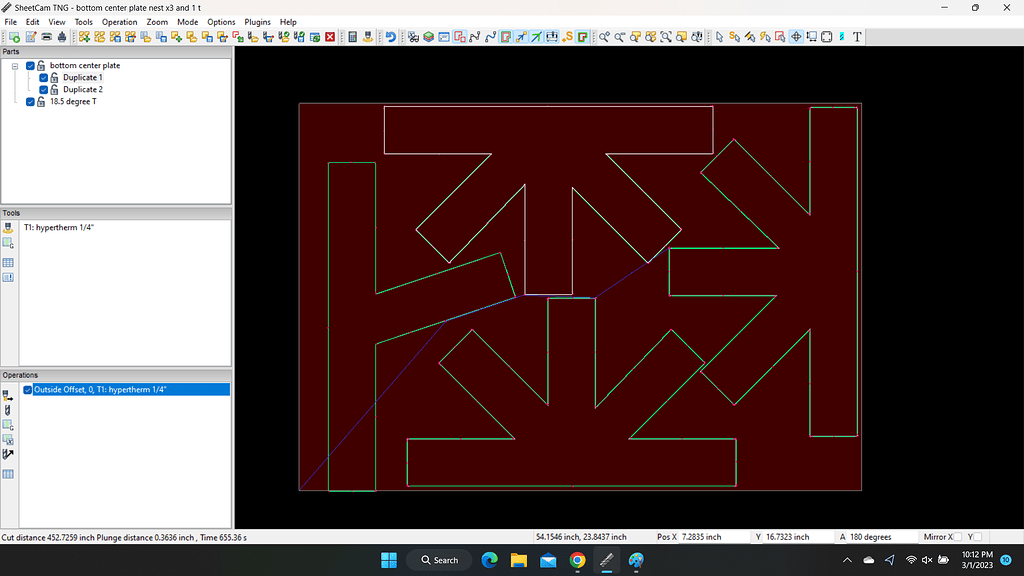This screenshot has width=1024, height=576.
Task: Click the printer icon in the toolbar
Action: 45,36
